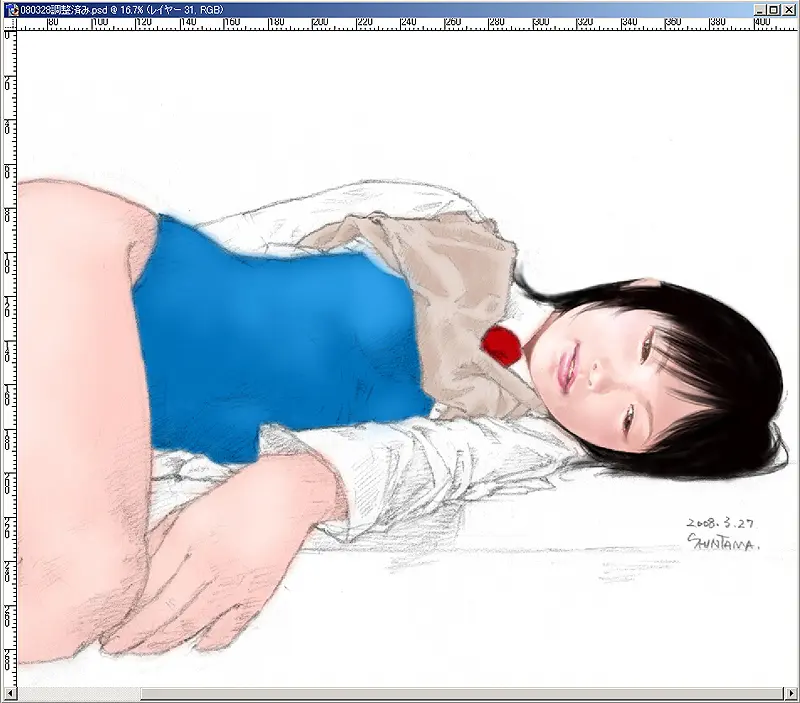Click the handwritten 2008.3.27 date

[x=720, y=522]
